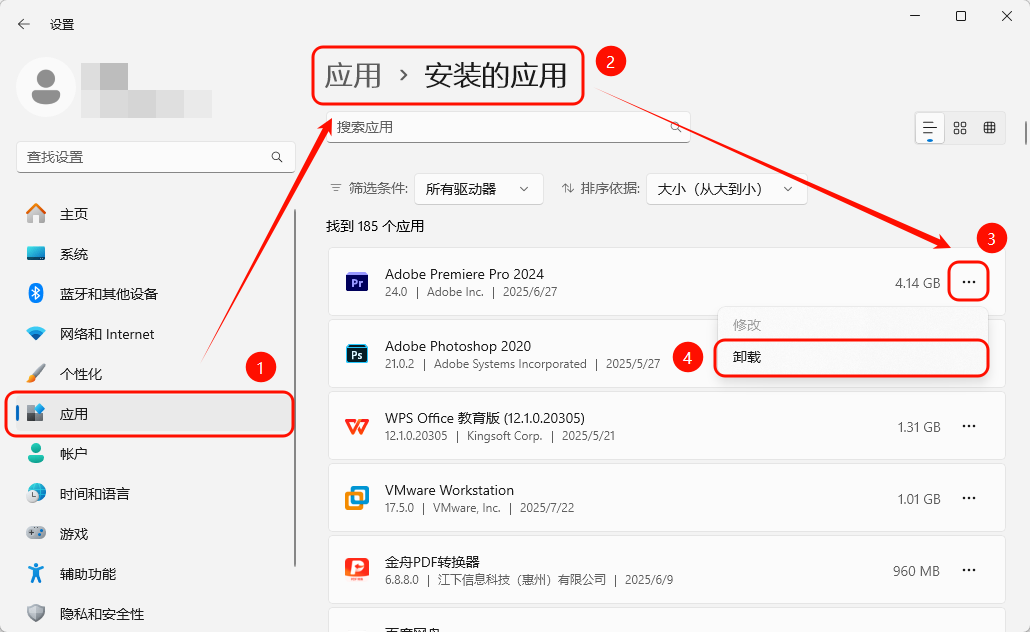The height and width of the screenshot is (632, 1030).
Task: Select 金舟PDF转换器 title text
Action: click(x=432, y=562)
